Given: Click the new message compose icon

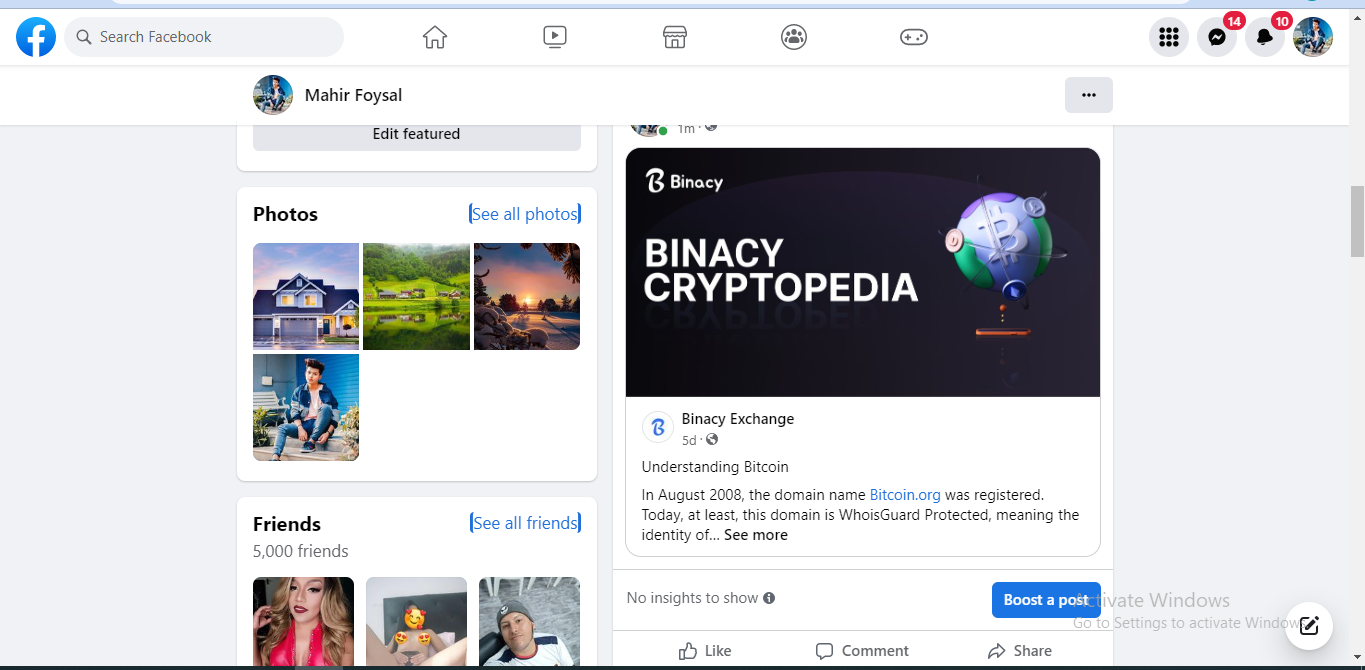Looking at the screenshot, I should pos(1309,626).
